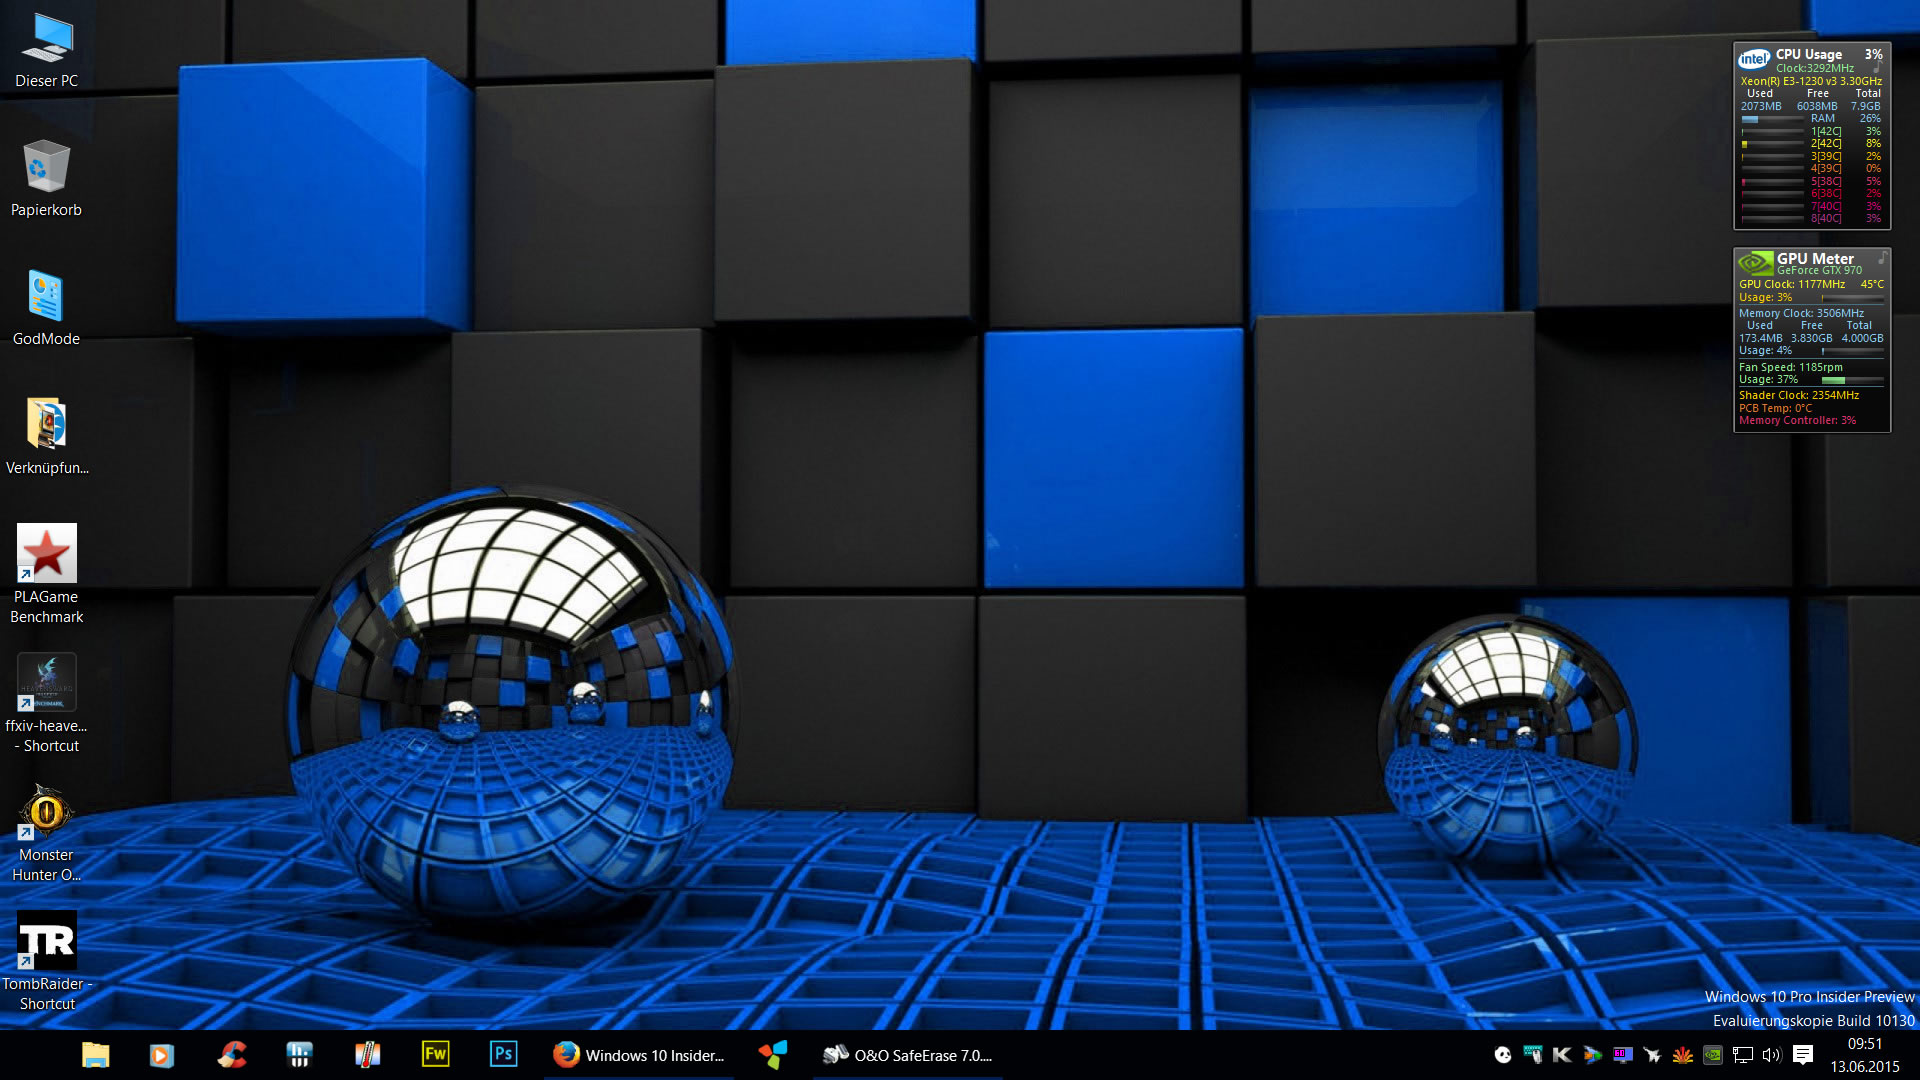The image size is (1920, 1080).
Task: Open the Action Center notification icon
Action: click(1802, 1055)
